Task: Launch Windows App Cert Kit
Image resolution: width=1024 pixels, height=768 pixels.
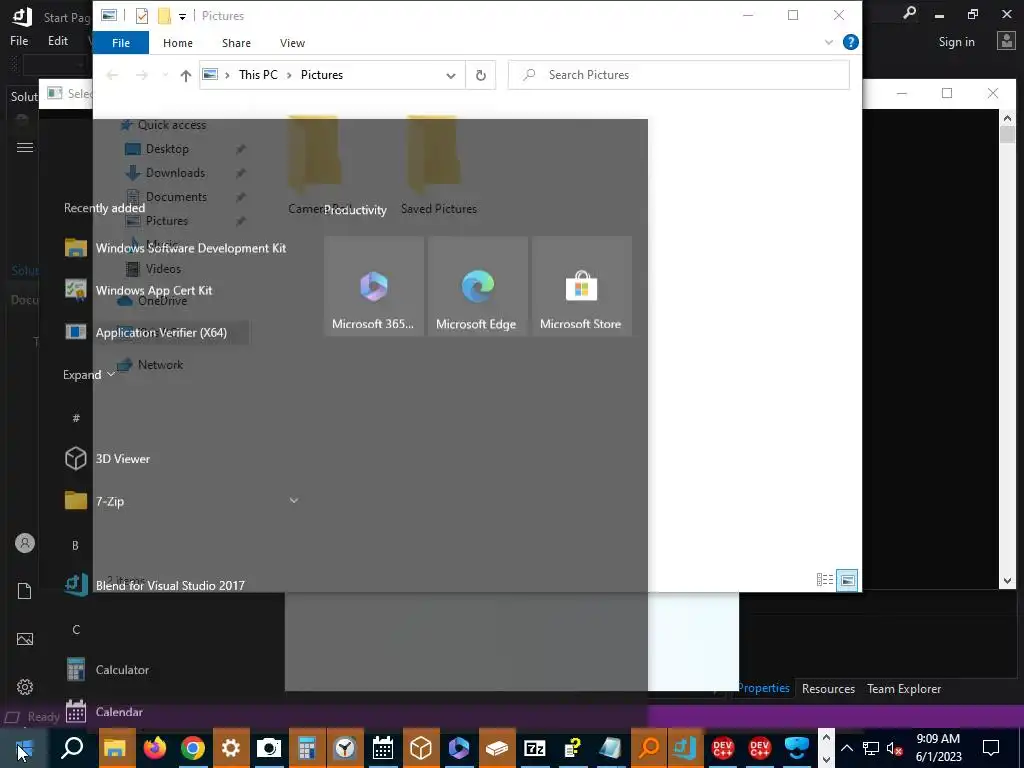Action: (153, 290)
